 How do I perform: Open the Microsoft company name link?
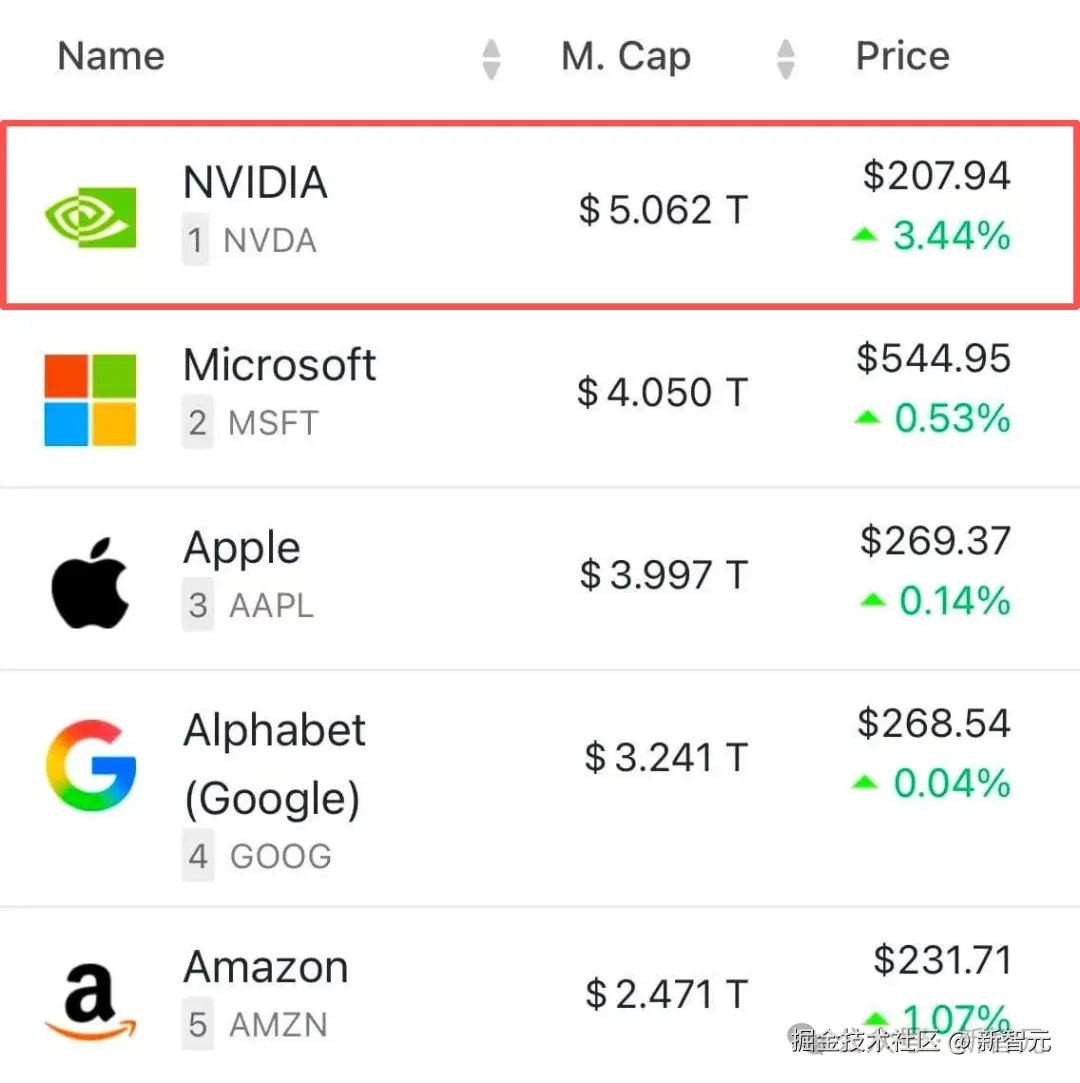(279, 366)
